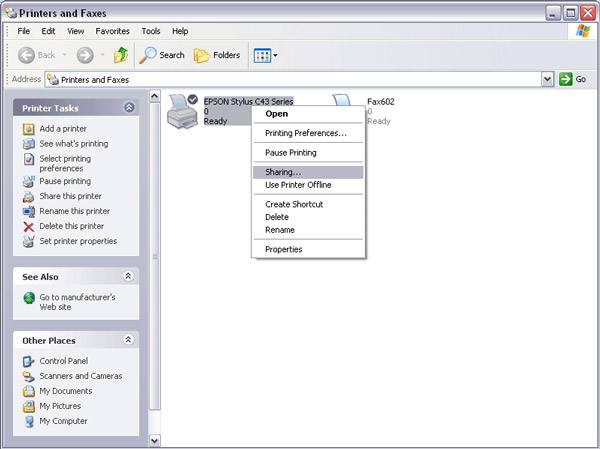Open the Search toolbar button

(x=162, y=55)
